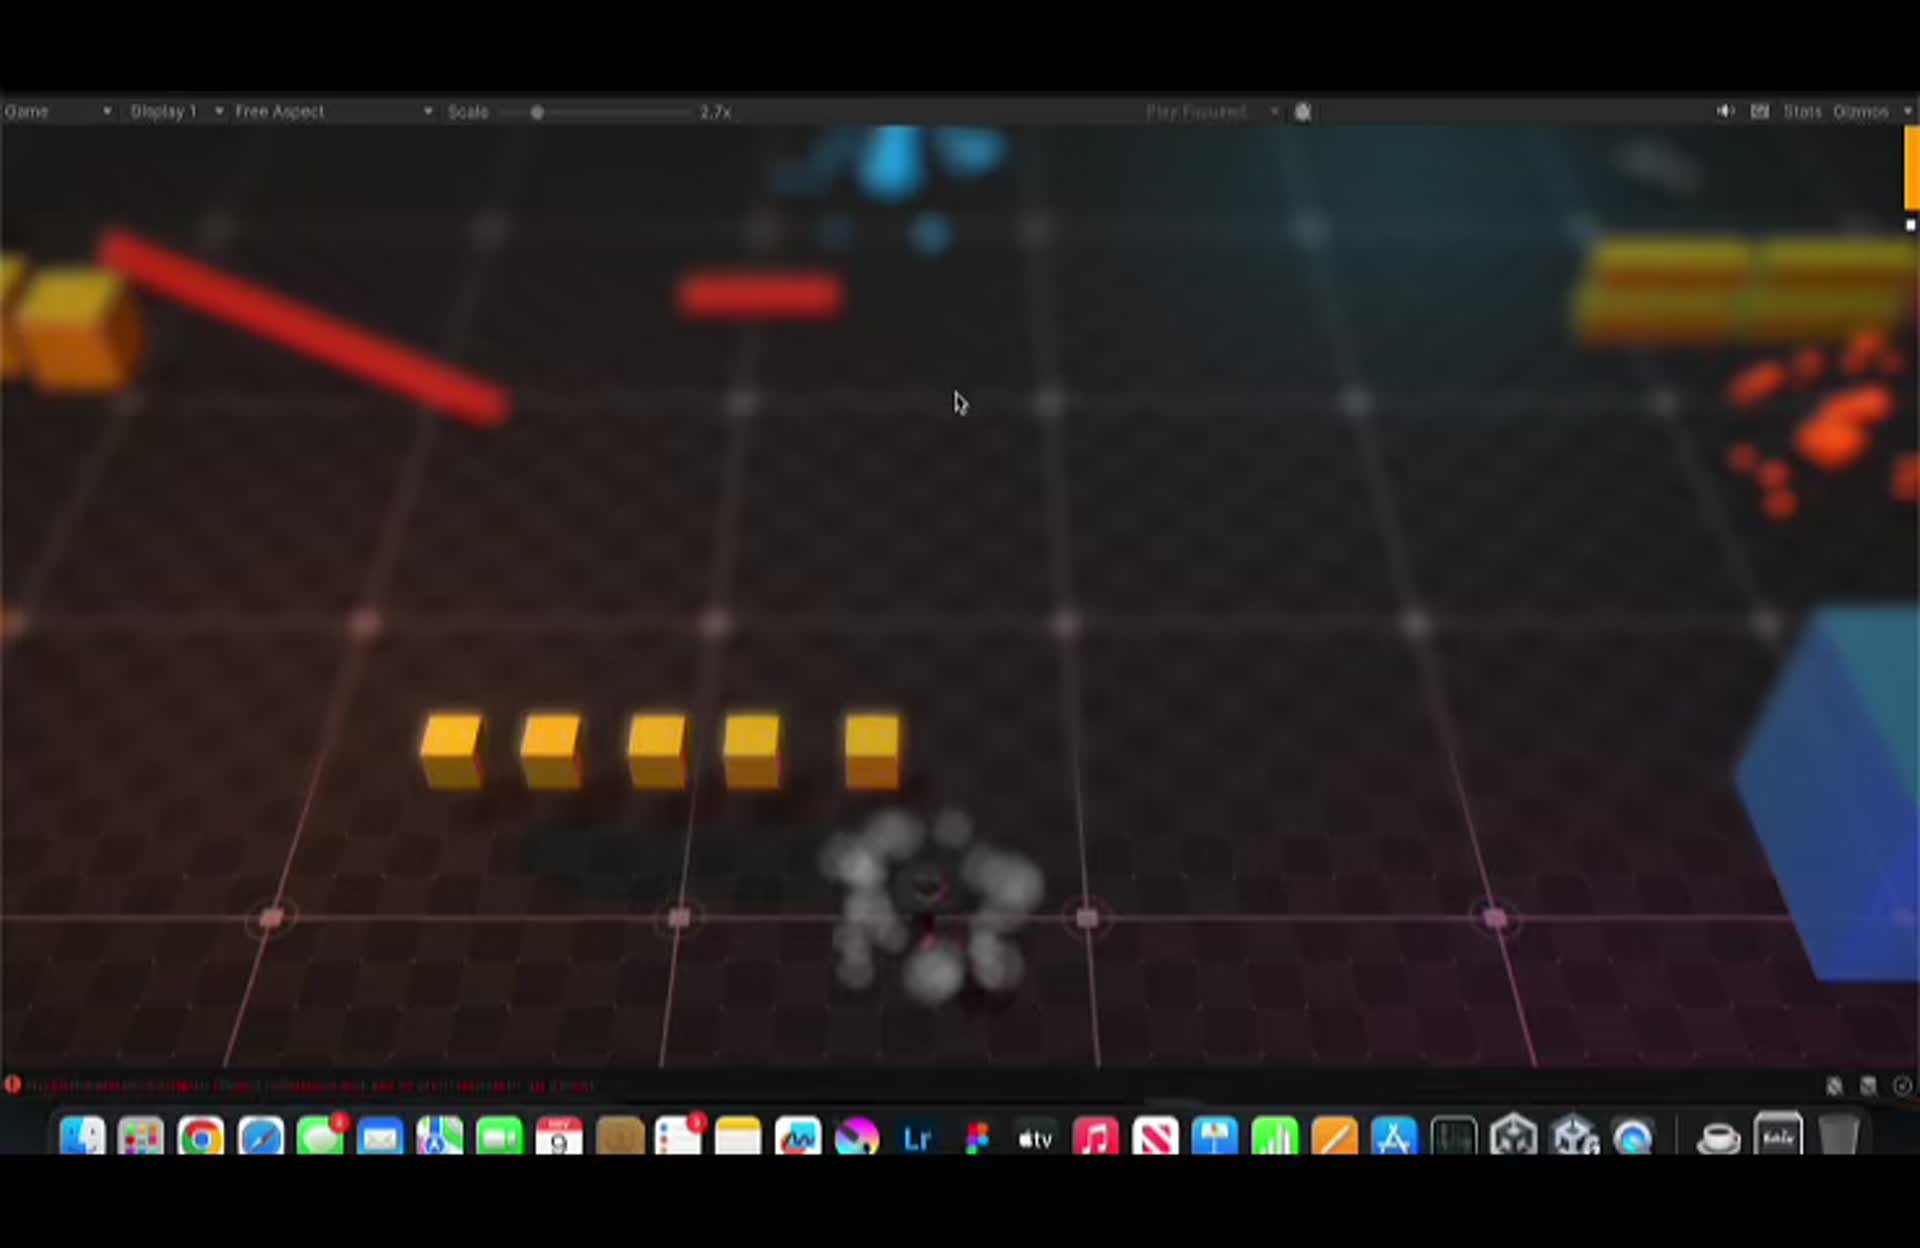This screenshot has height=1248, width=1920.
Task: Enable Gizmos display in the Game view
Action: (1862, 111)
